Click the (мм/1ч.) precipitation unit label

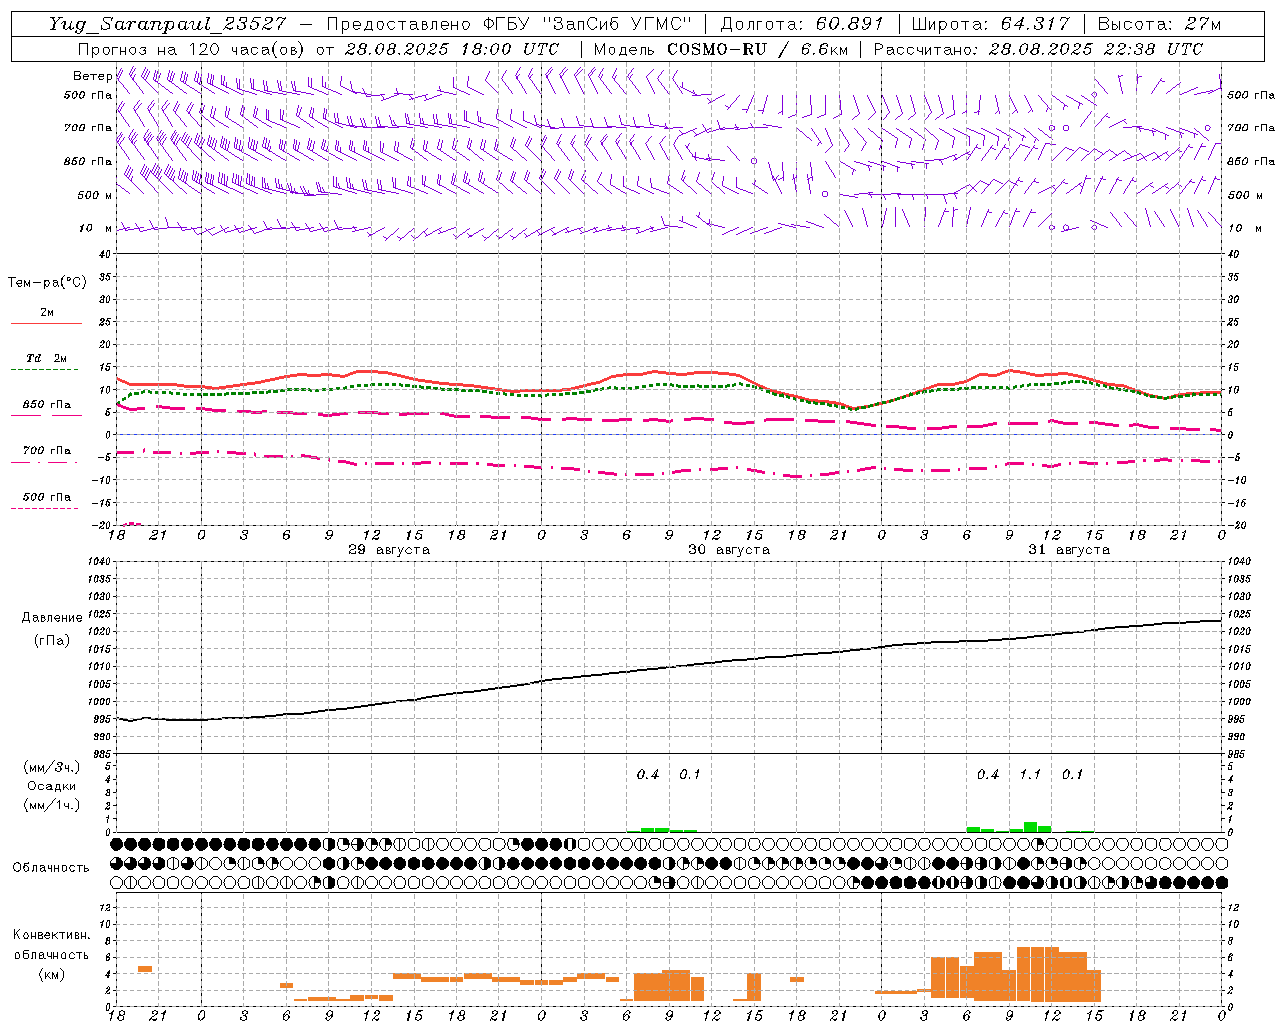51,804
